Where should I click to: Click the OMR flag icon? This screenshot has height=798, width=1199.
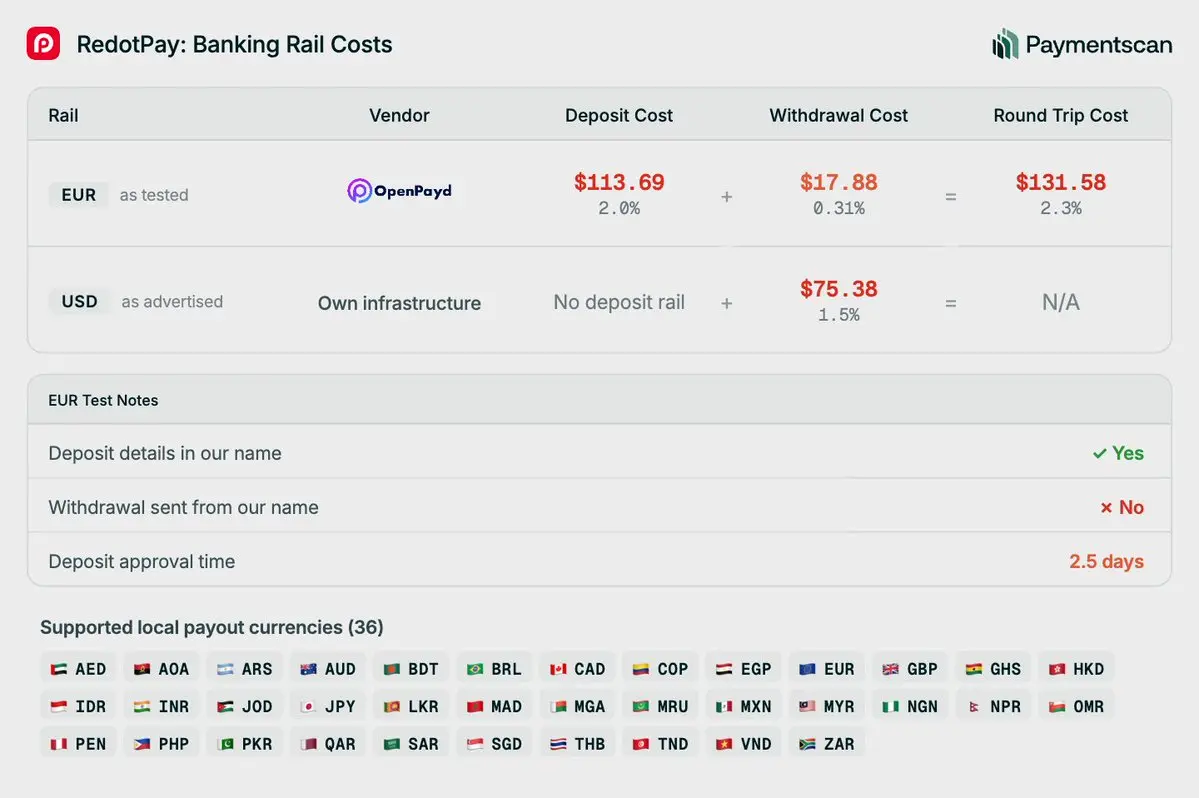coord(1057,706)
